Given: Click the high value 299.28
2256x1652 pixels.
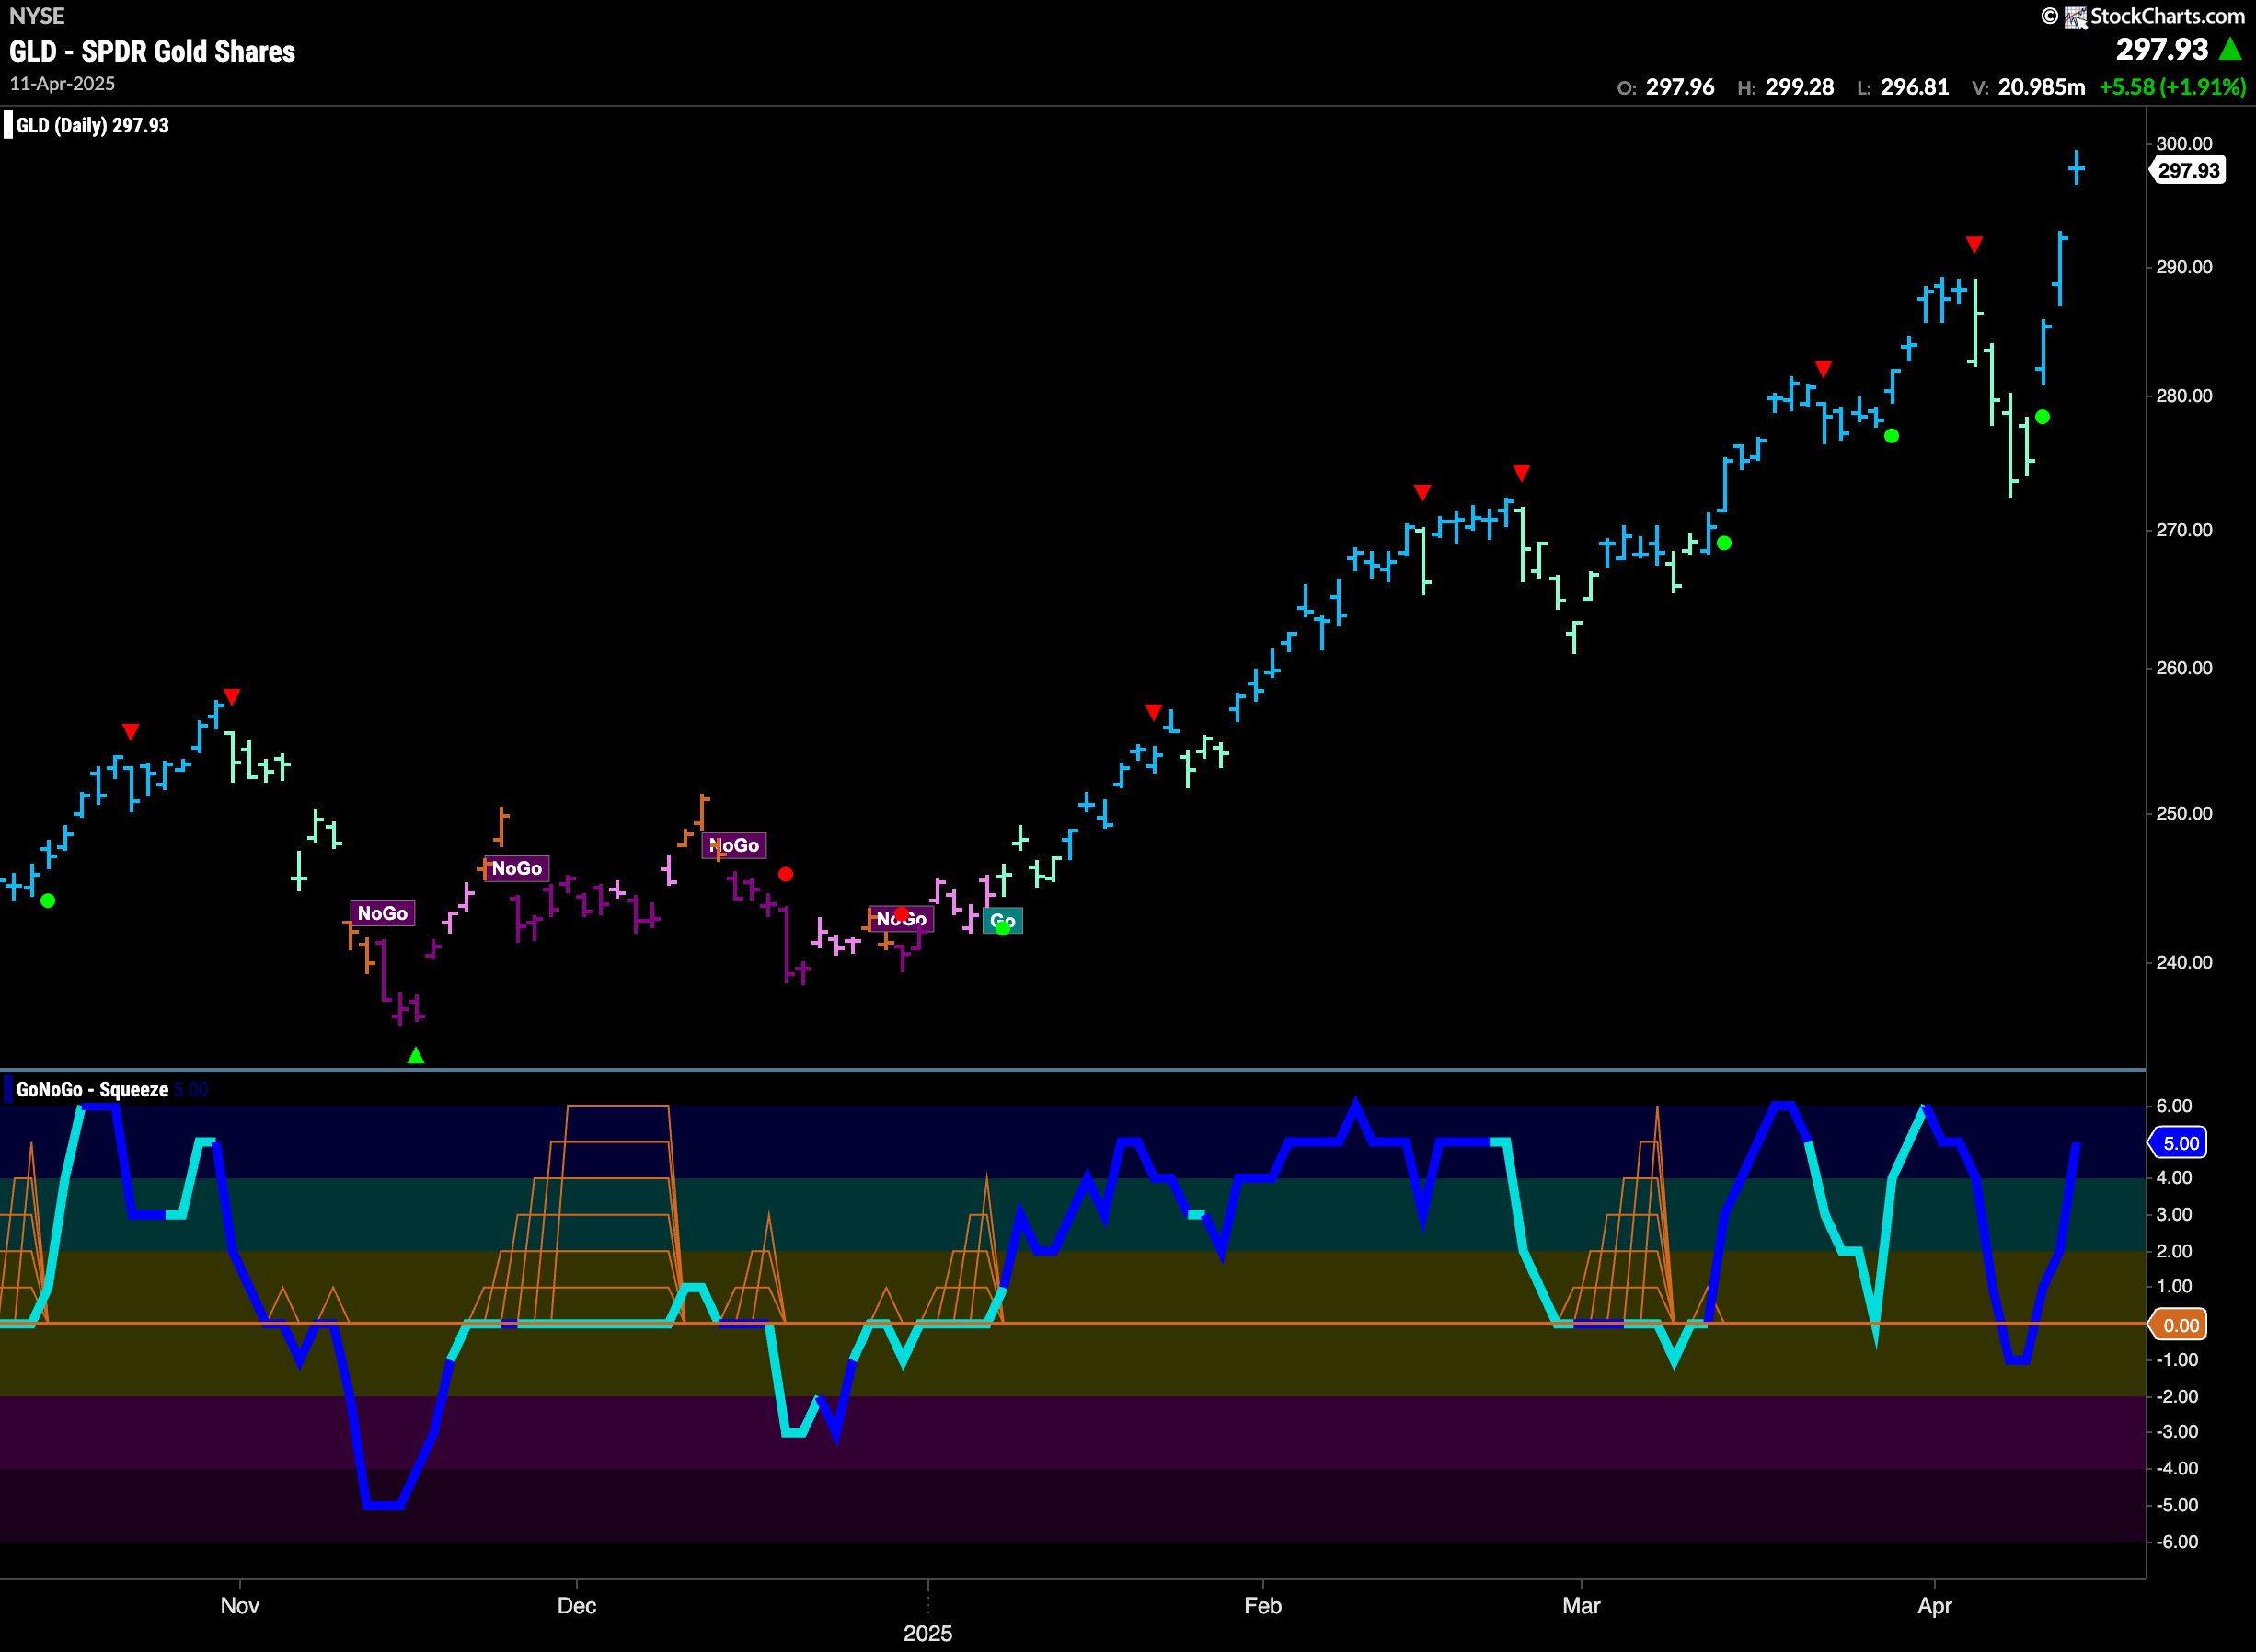Looking at the screenshot, I should (x=1799, y=87).
